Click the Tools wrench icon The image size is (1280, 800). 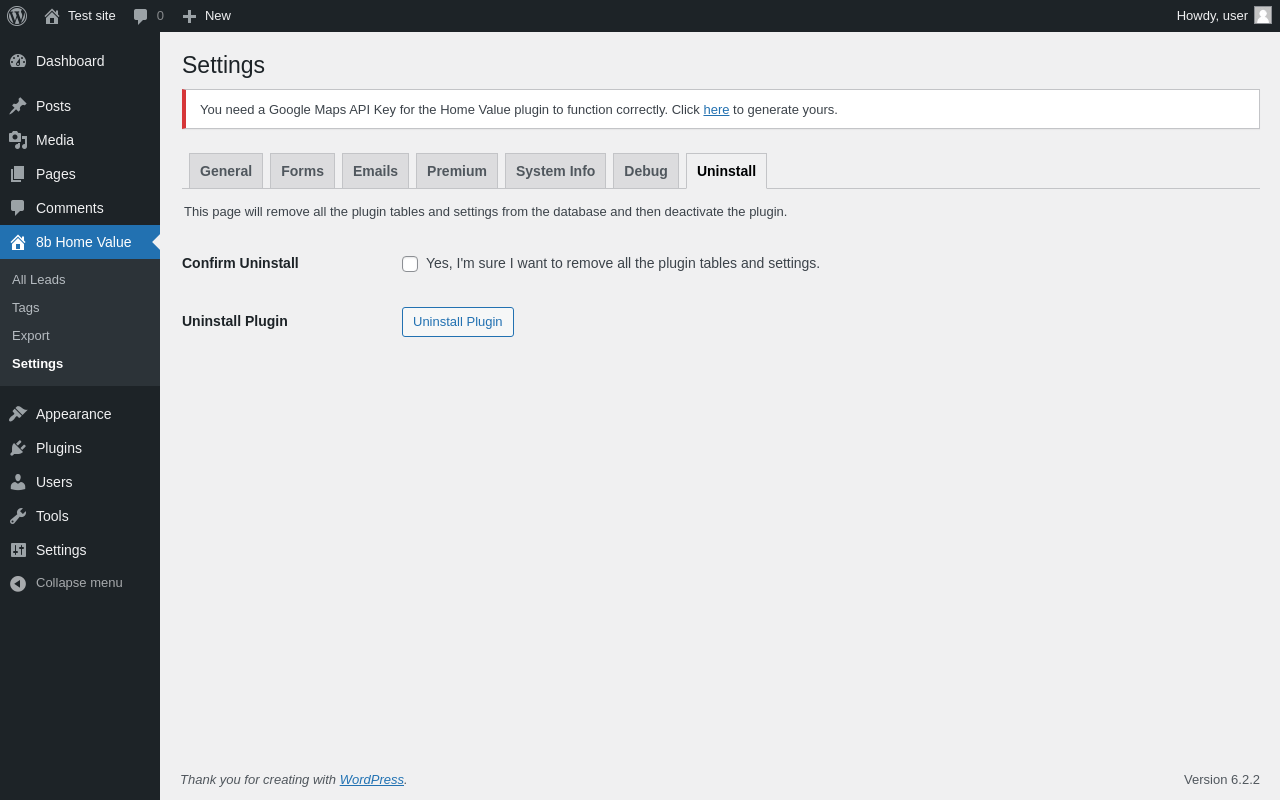tap(18, 516)
